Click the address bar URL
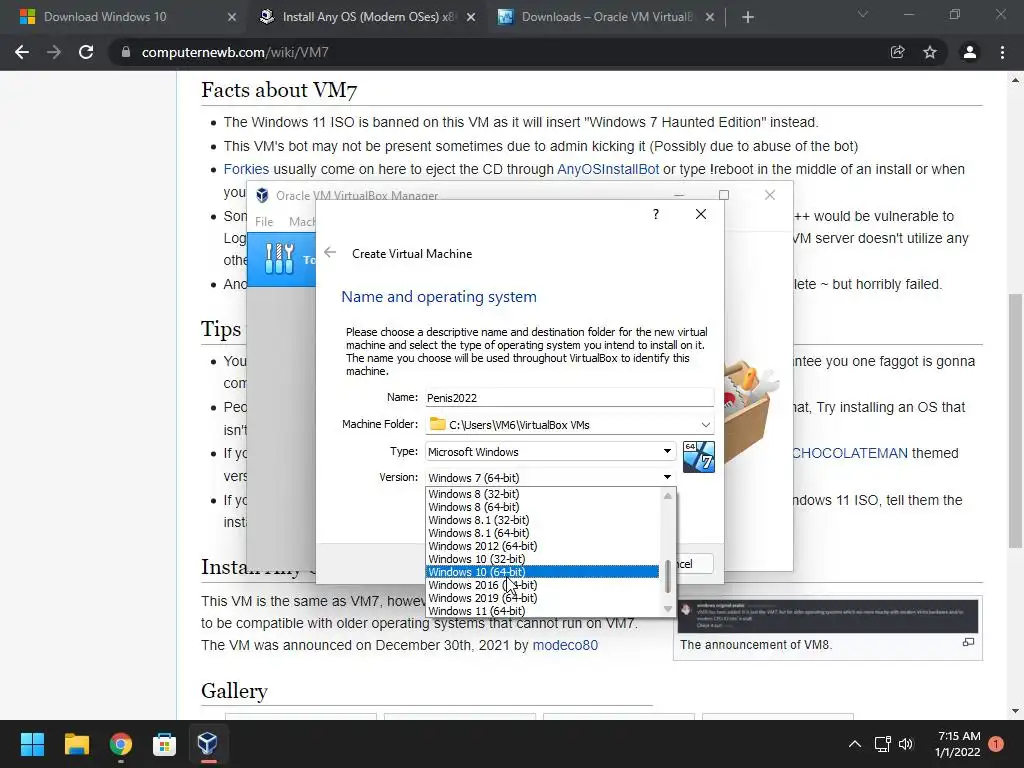The height and width of the screenshot is (768, 1024). [235, 52]
